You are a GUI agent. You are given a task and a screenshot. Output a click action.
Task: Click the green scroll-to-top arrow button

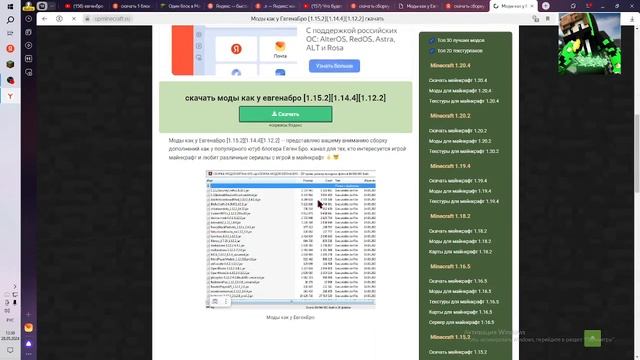(x=592, y=338)
